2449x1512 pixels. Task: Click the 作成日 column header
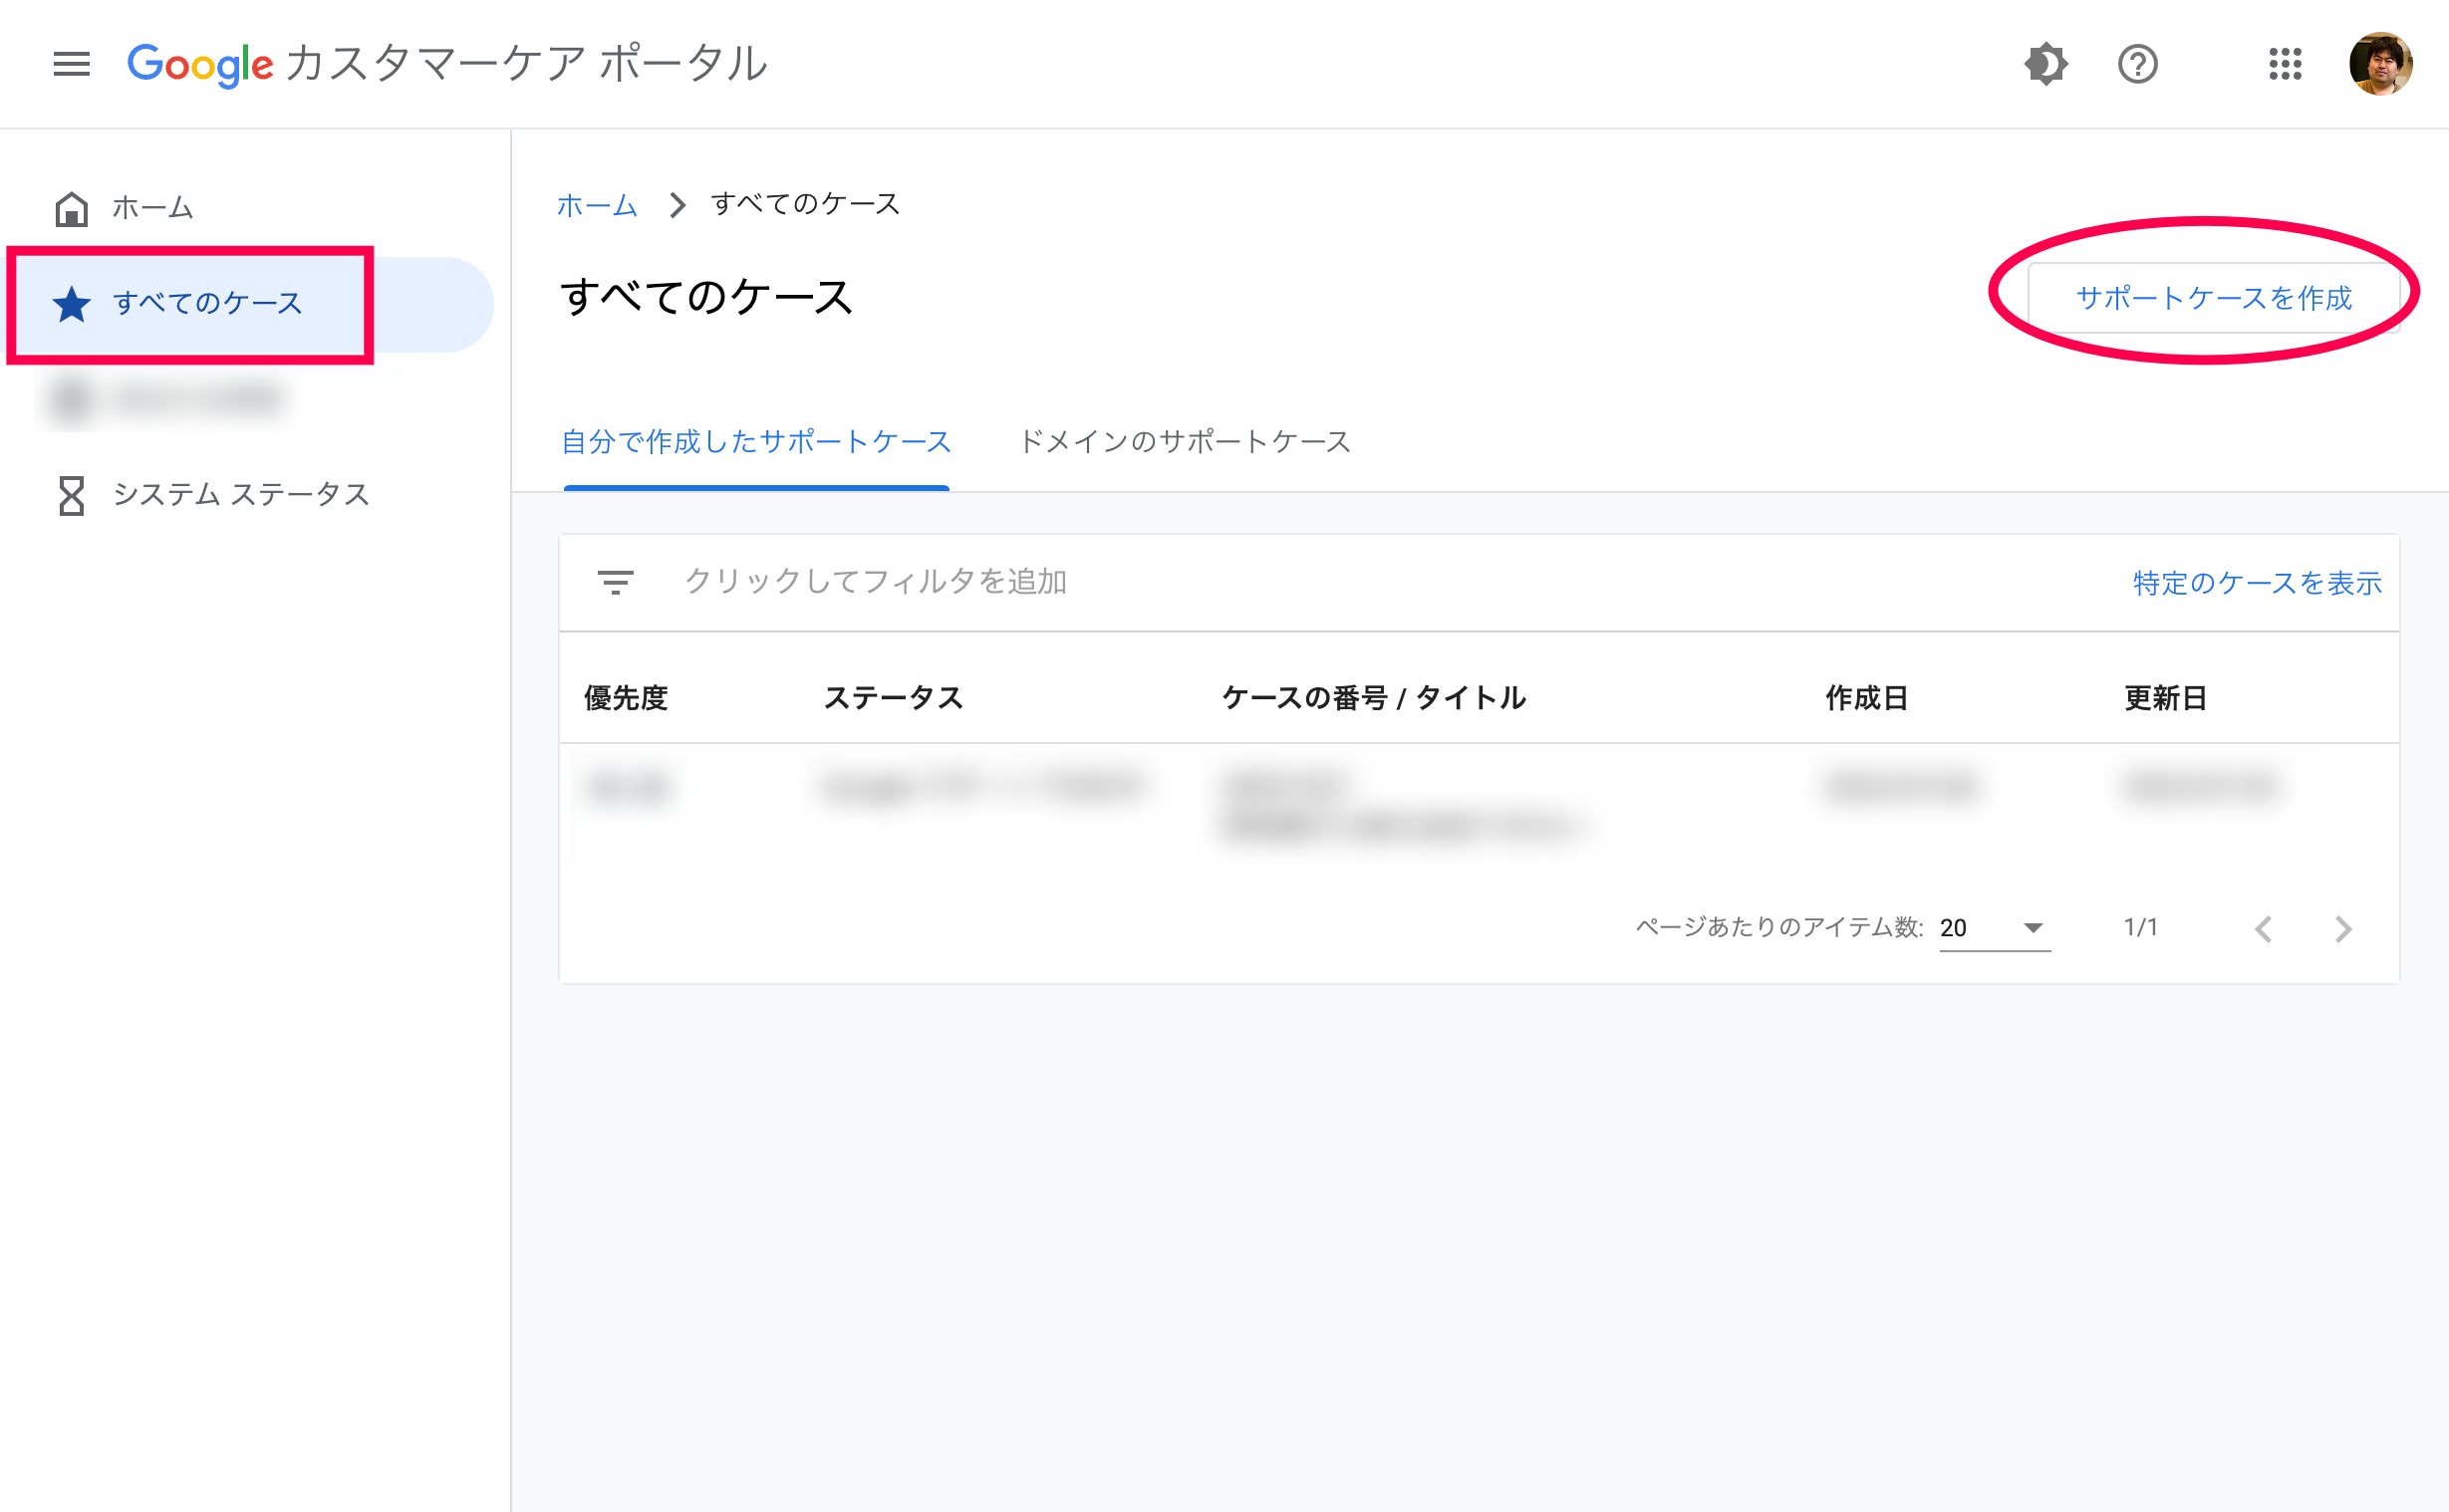[1866, 698]
